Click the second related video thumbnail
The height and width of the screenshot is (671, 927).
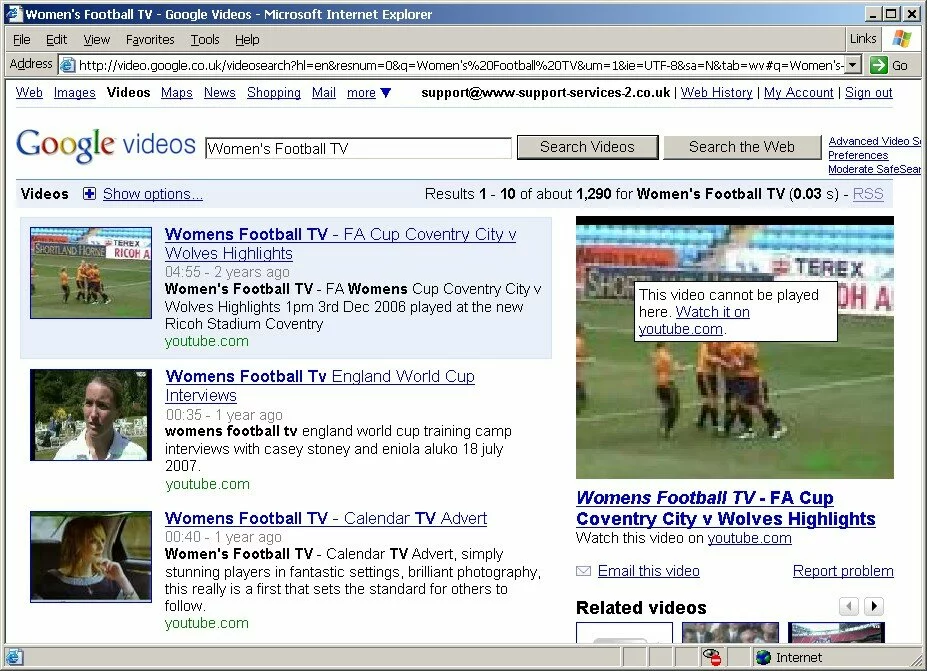pyautogui.click(x=730, y=633)
